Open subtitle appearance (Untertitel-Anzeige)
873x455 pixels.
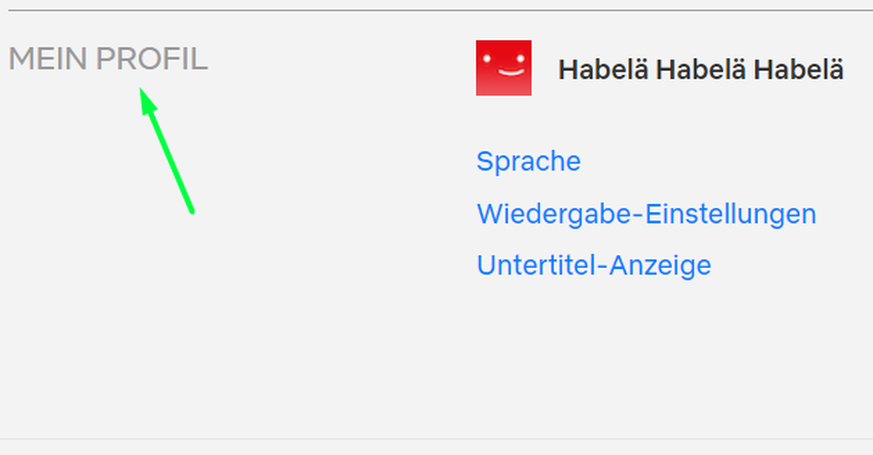click(x=594, y=266)
